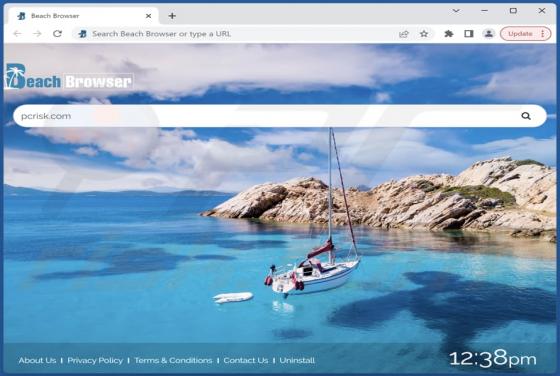Maximize the browser window

(x=513, y=11)
